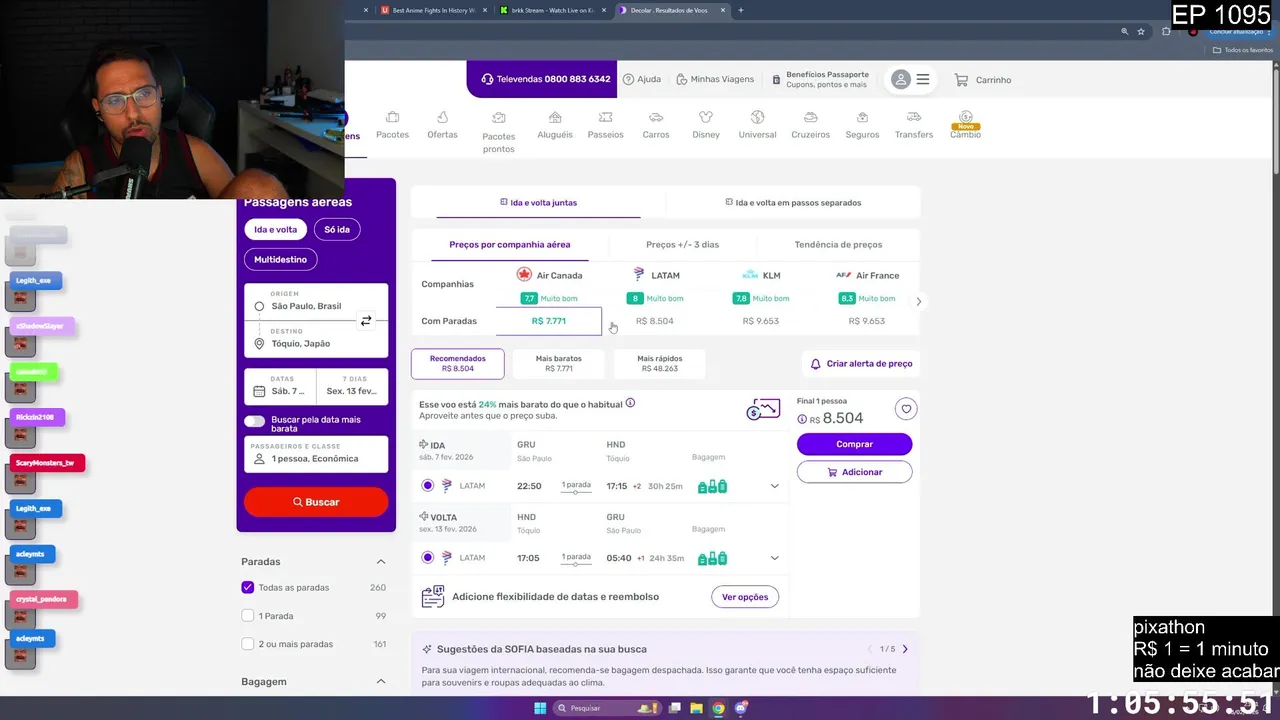The height and width of the screenshot is (720, 1280).
Task: Select Preços +/- 3 dias tab
Action: point(682,245)
